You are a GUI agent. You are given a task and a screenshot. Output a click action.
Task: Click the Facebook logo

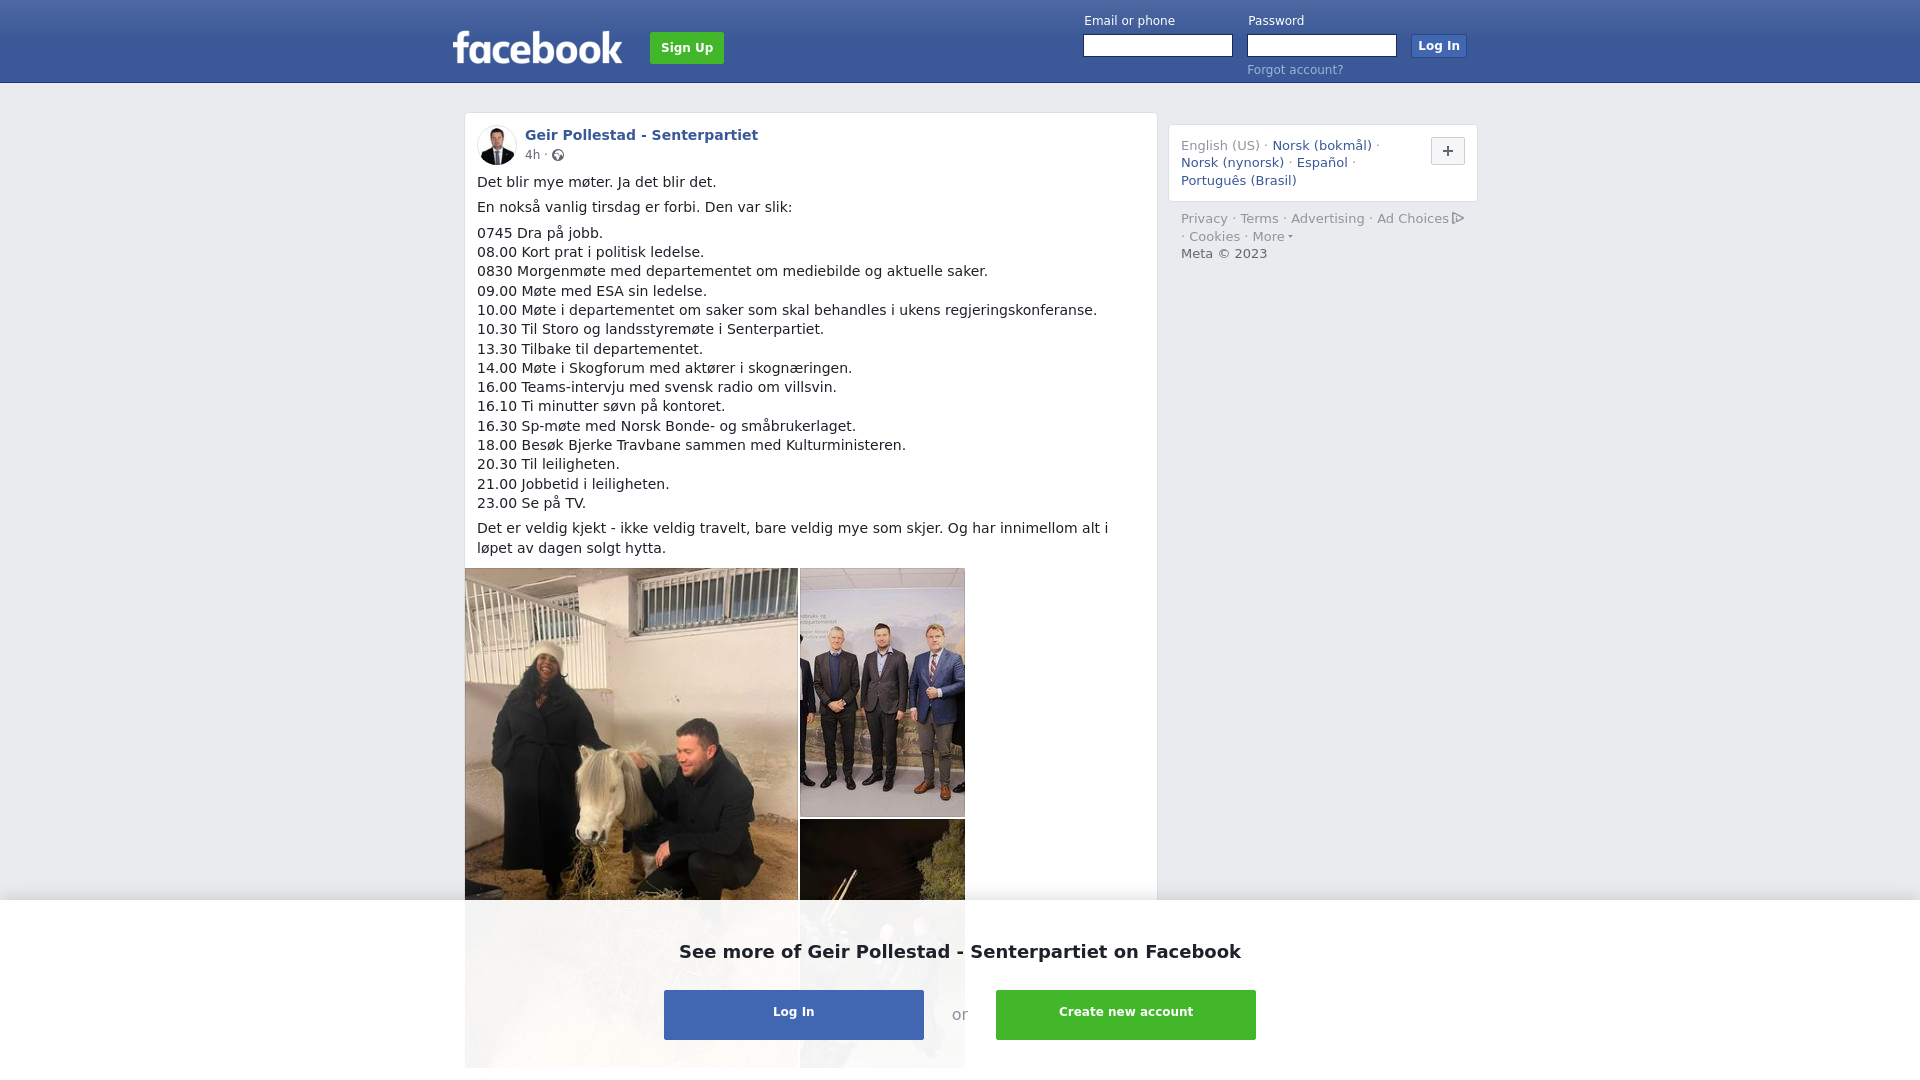(x=537, y=48)
